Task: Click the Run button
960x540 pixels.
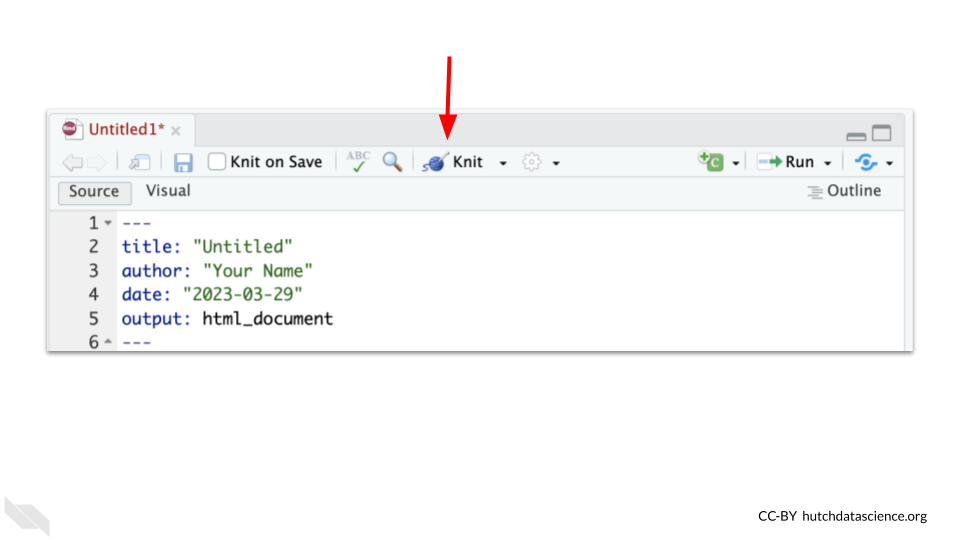Action: 786,162
